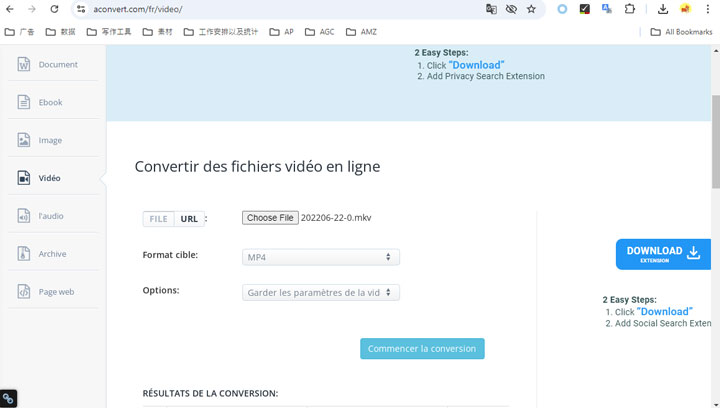Go back using the browser back arrow
This screenshot has height=408, width=720.
[x=10, y=9]
